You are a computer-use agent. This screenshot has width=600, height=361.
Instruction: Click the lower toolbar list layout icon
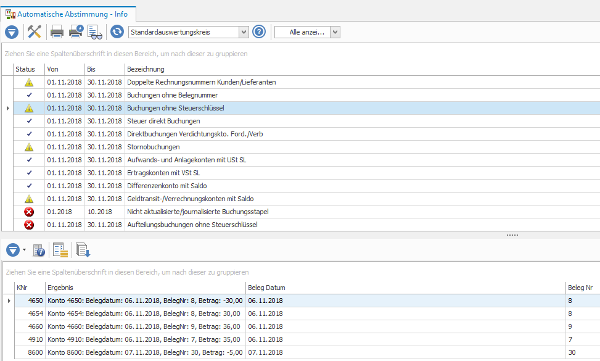coord(60,250)
